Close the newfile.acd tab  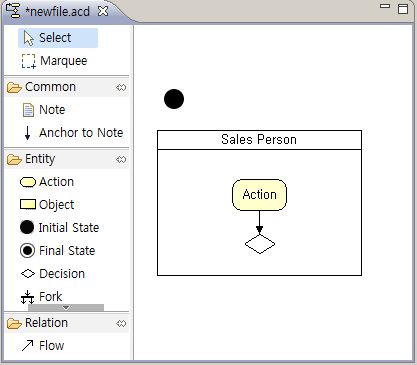click(x=103, y=11)
